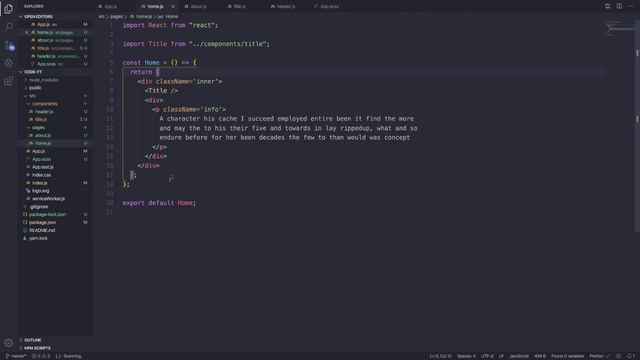Open App.scss in the Open Editors list

pos(55,64)
